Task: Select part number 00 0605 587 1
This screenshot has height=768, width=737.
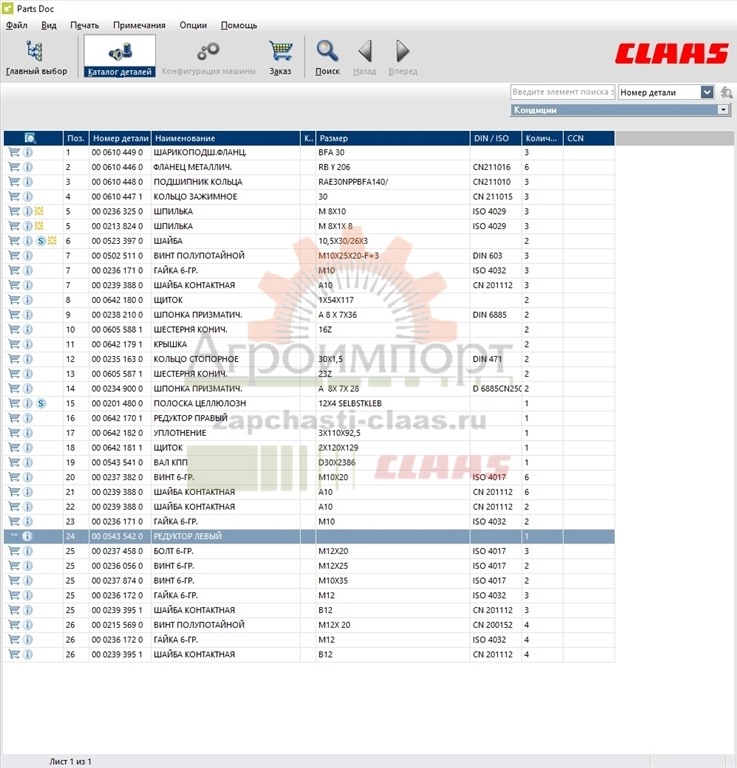Action: click(117, 374)
